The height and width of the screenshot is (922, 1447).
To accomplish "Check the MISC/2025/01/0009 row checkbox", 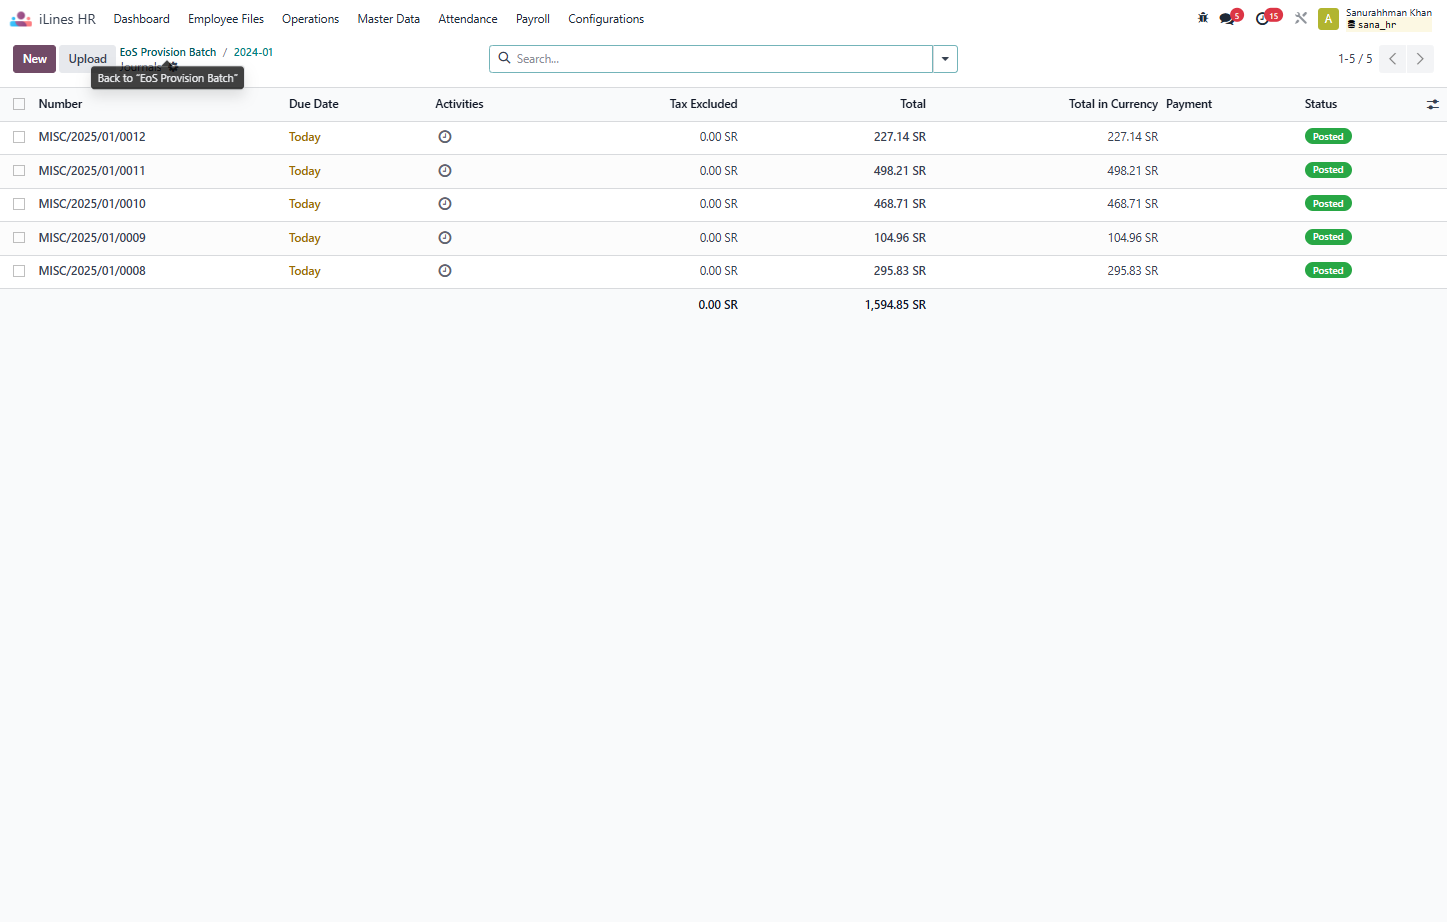I will coord(19,238).
